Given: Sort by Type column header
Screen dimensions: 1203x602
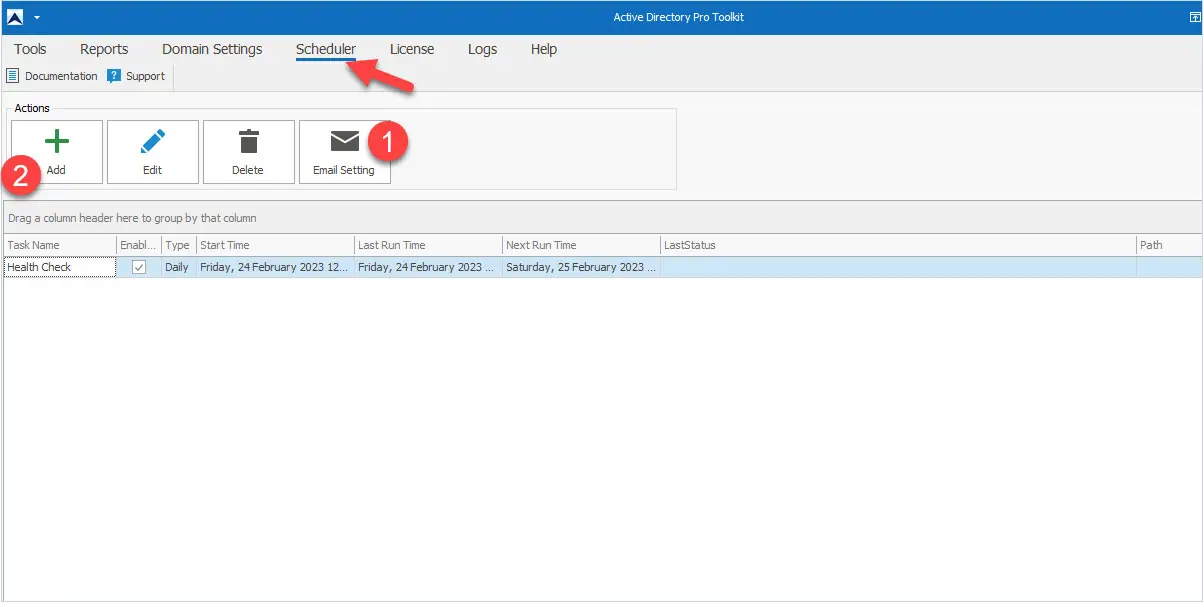Looking at the screenshot, I should [178, 245].
